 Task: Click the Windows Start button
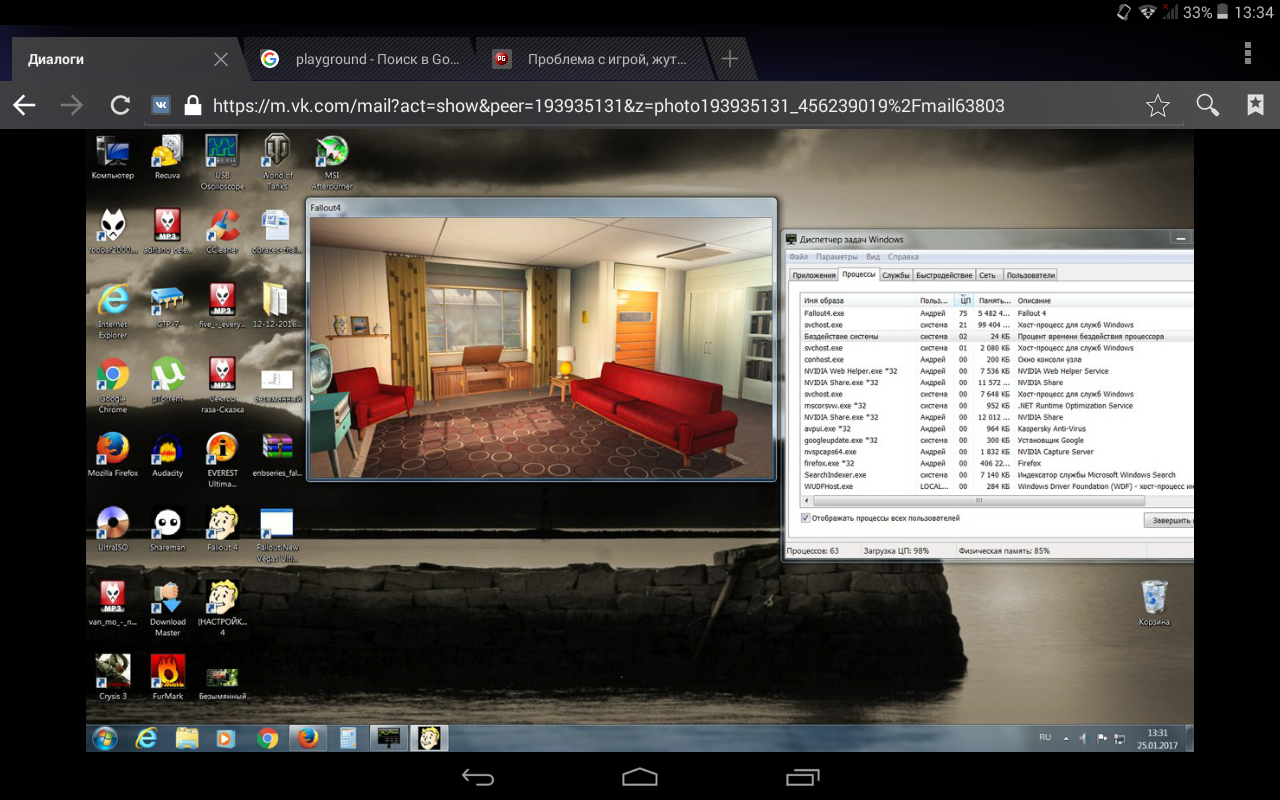(104, 738)
